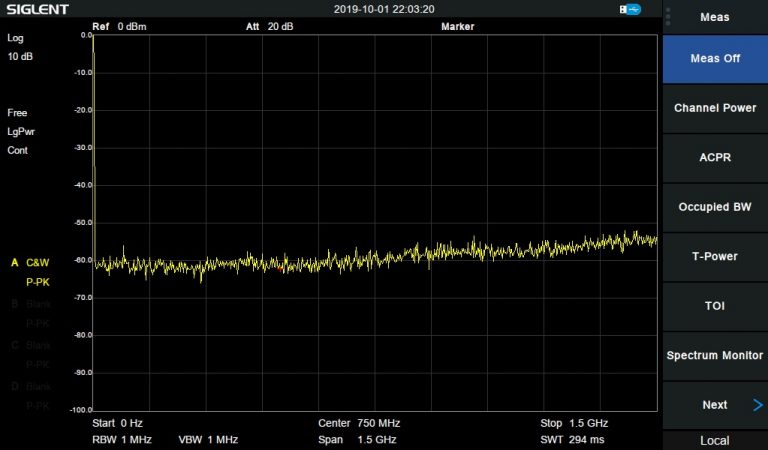This screenshot has height=450, width=768.
Task: Select the ACPR measurement
Action: [x=714, y=157]
